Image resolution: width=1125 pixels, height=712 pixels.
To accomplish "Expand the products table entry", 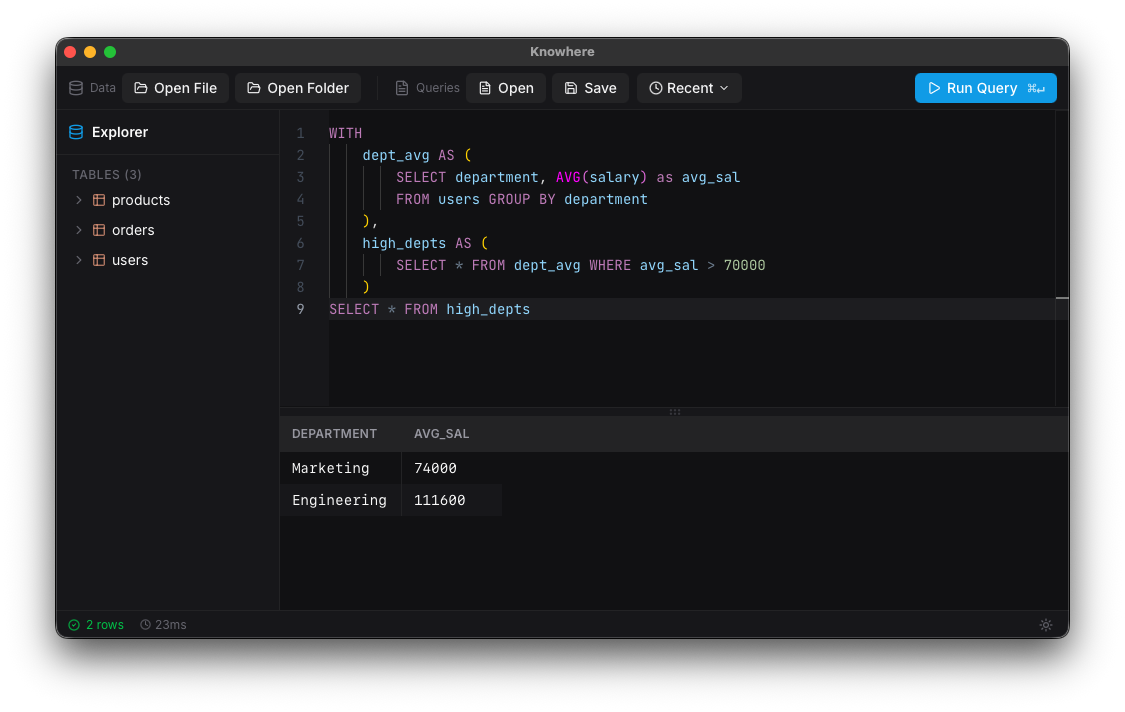I will coord(78,199).
